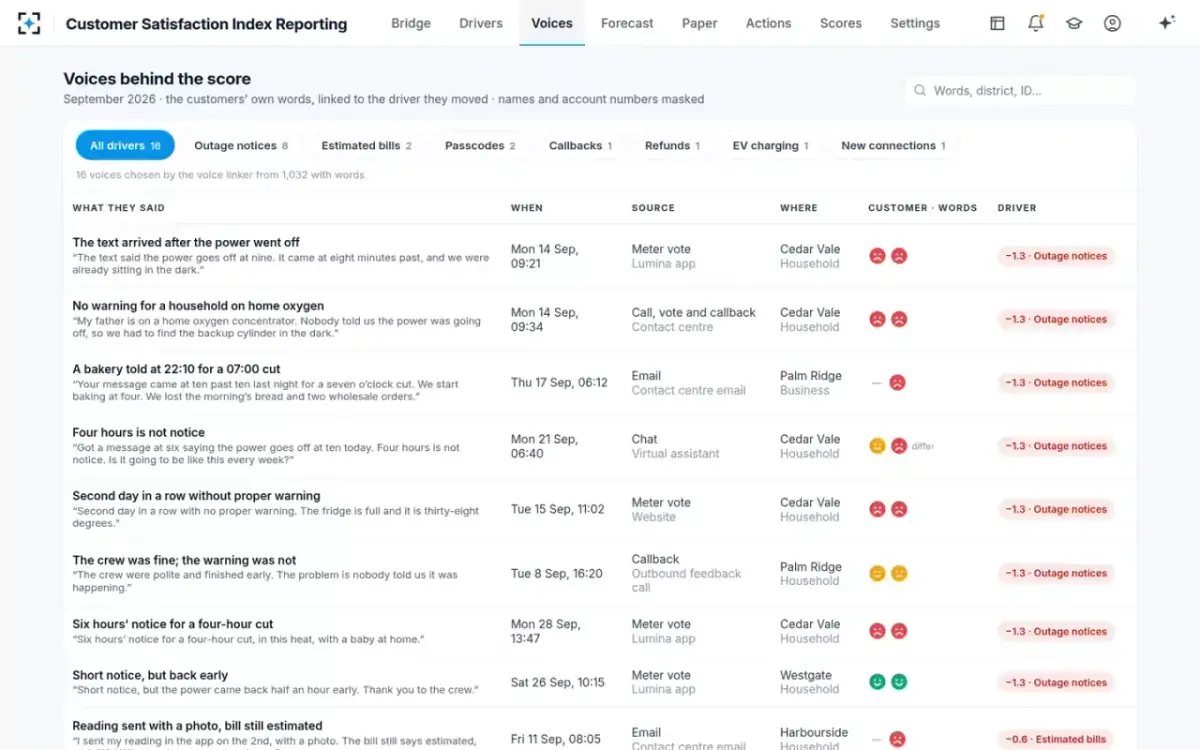Viewport: 1200px width, 750px height.
Task: Click the driver tag in the bakery row
Action: [x=1056, y=382]
